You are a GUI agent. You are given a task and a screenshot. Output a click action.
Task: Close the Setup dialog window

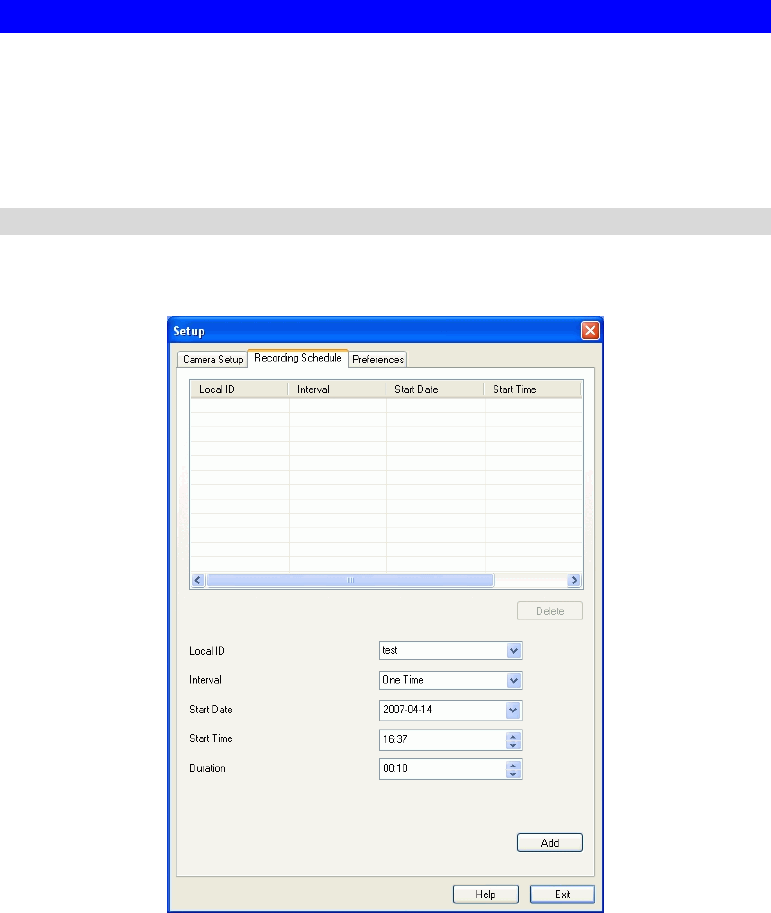point(590,331)
